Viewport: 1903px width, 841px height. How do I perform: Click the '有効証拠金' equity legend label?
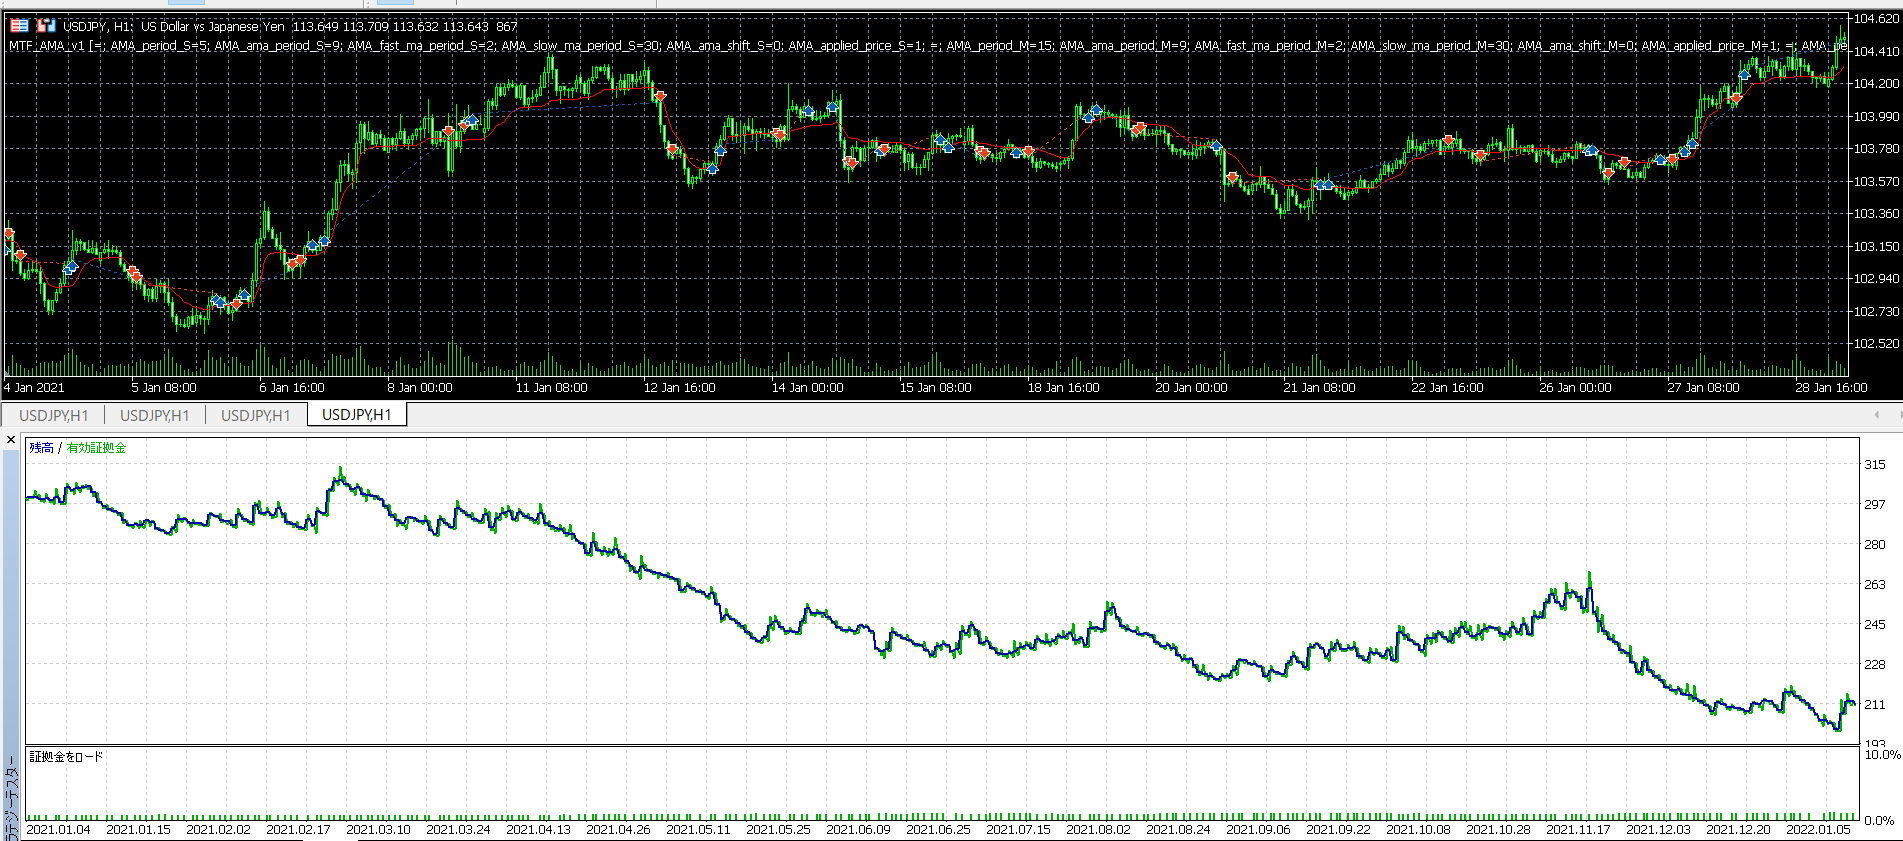point(97,448)
